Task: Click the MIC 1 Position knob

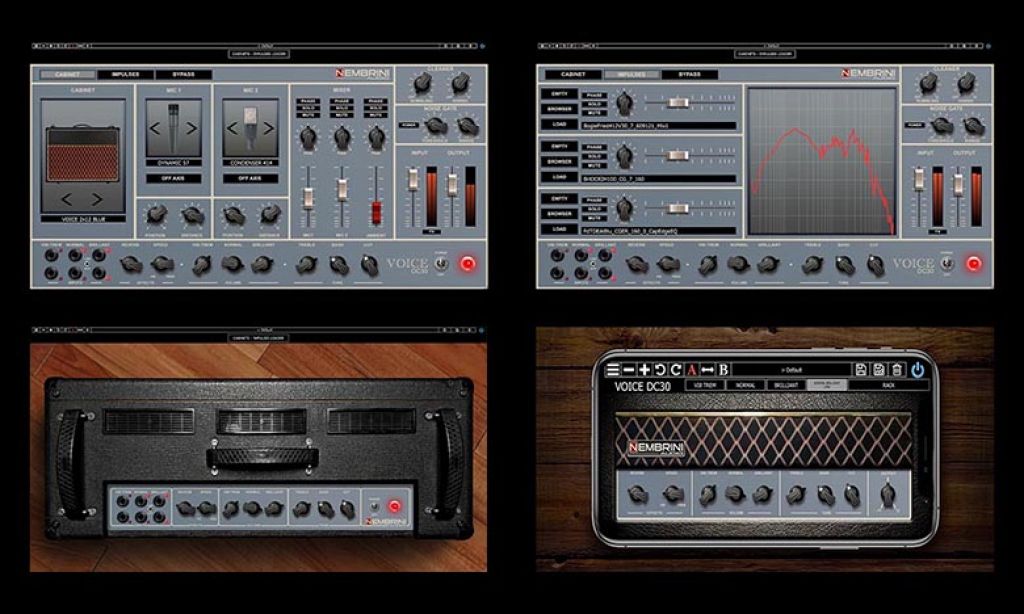Action: click(x=156, y=214)
